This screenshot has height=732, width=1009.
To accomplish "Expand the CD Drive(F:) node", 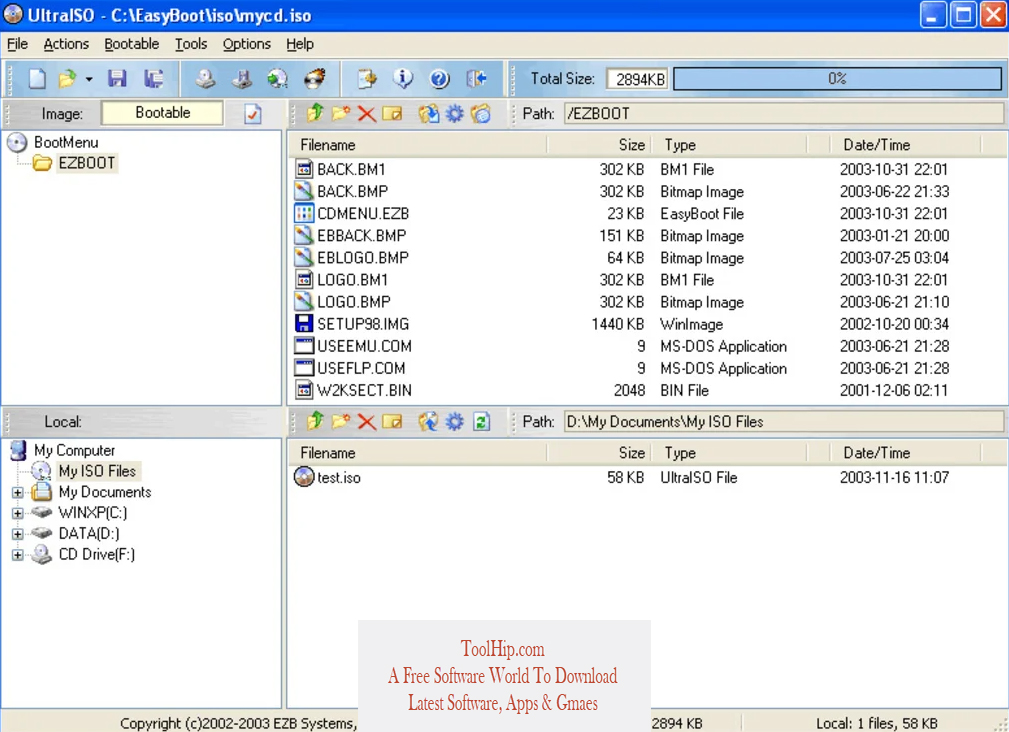I will tap(18, 554).
